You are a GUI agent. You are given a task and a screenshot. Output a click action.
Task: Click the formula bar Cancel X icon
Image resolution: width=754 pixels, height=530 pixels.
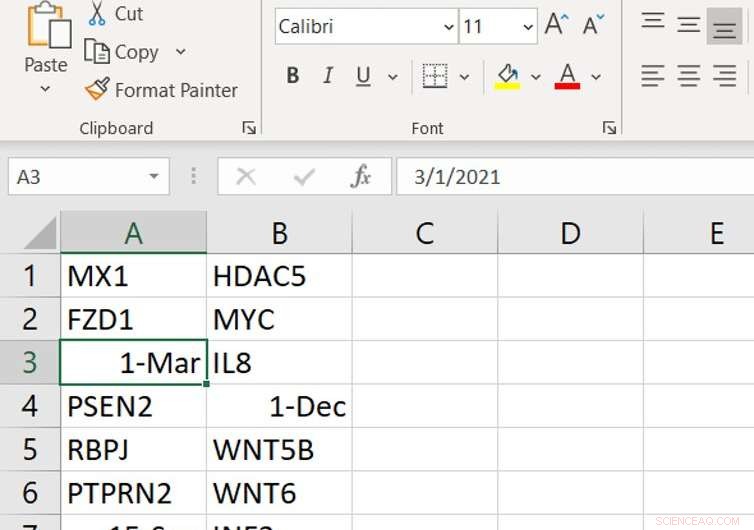(246, 177)
